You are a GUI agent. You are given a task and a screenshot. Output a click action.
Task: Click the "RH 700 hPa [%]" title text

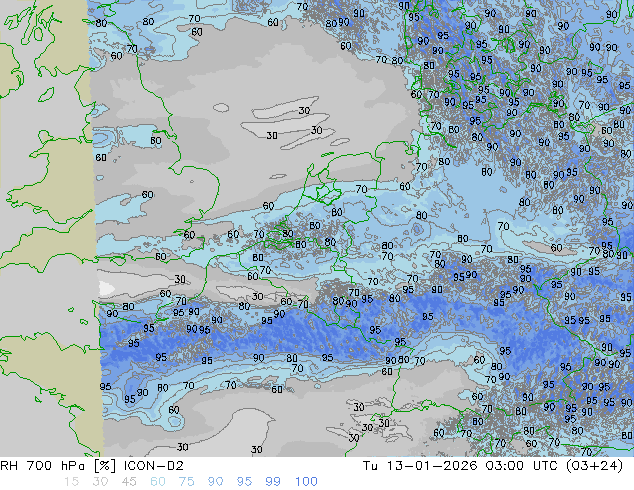click(59, 466)
